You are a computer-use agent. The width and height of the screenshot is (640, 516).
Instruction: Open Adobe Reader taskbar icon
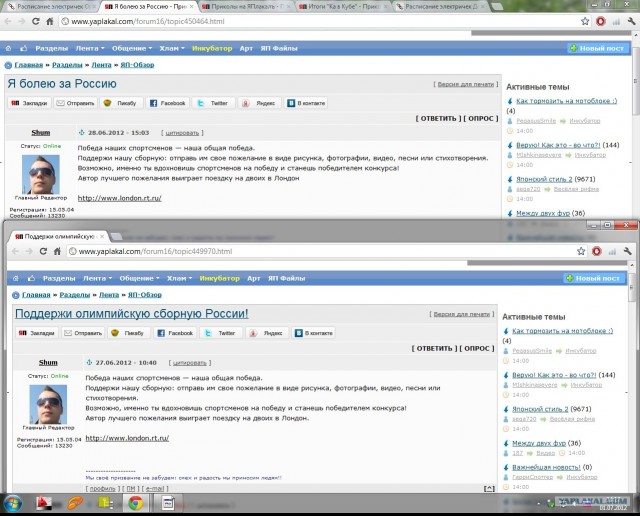44,503
